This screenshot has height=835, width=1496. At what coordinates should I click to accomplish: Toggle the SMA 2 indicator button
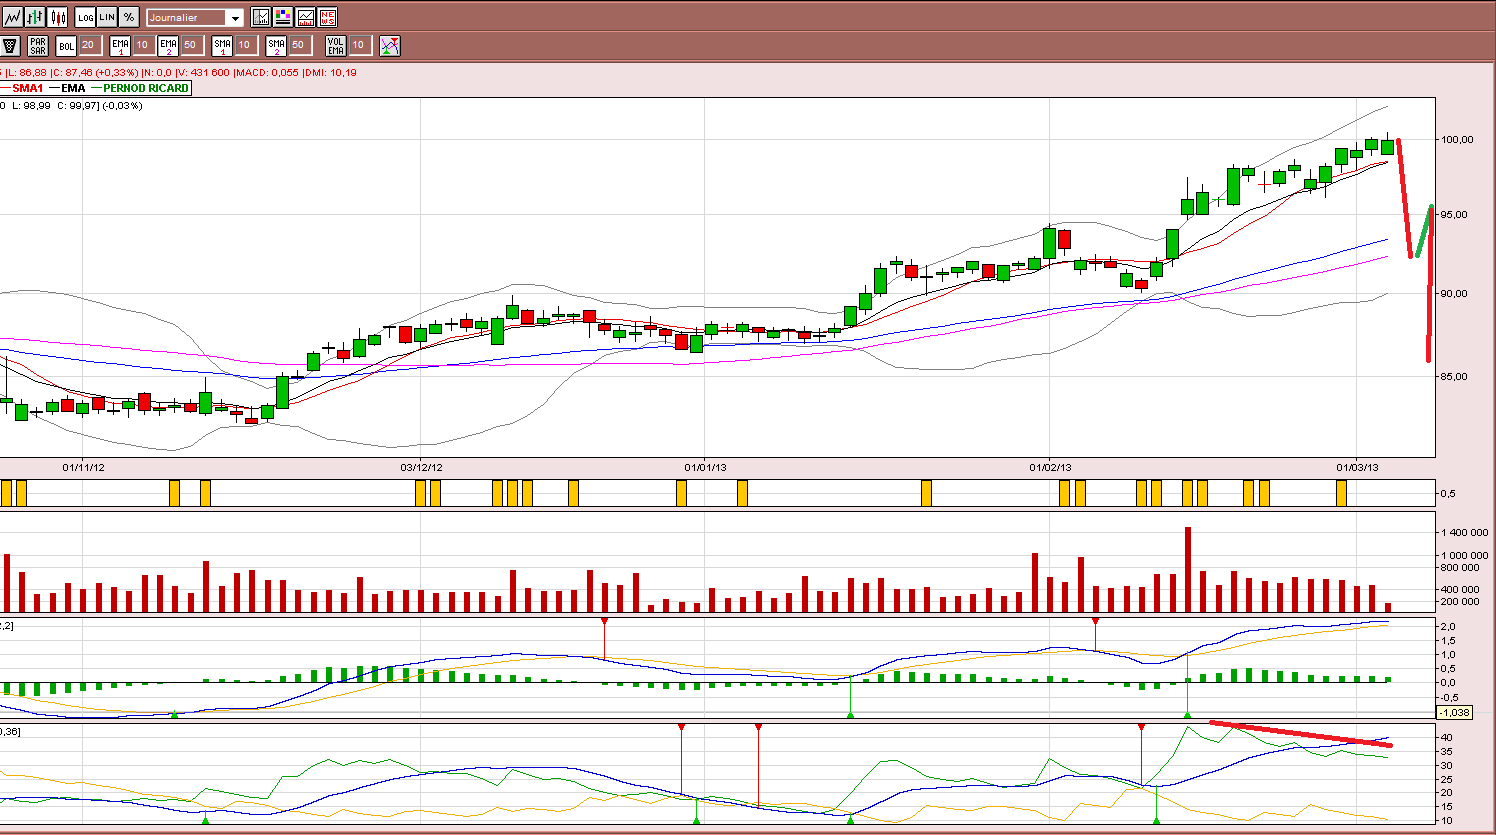point(276,45)
